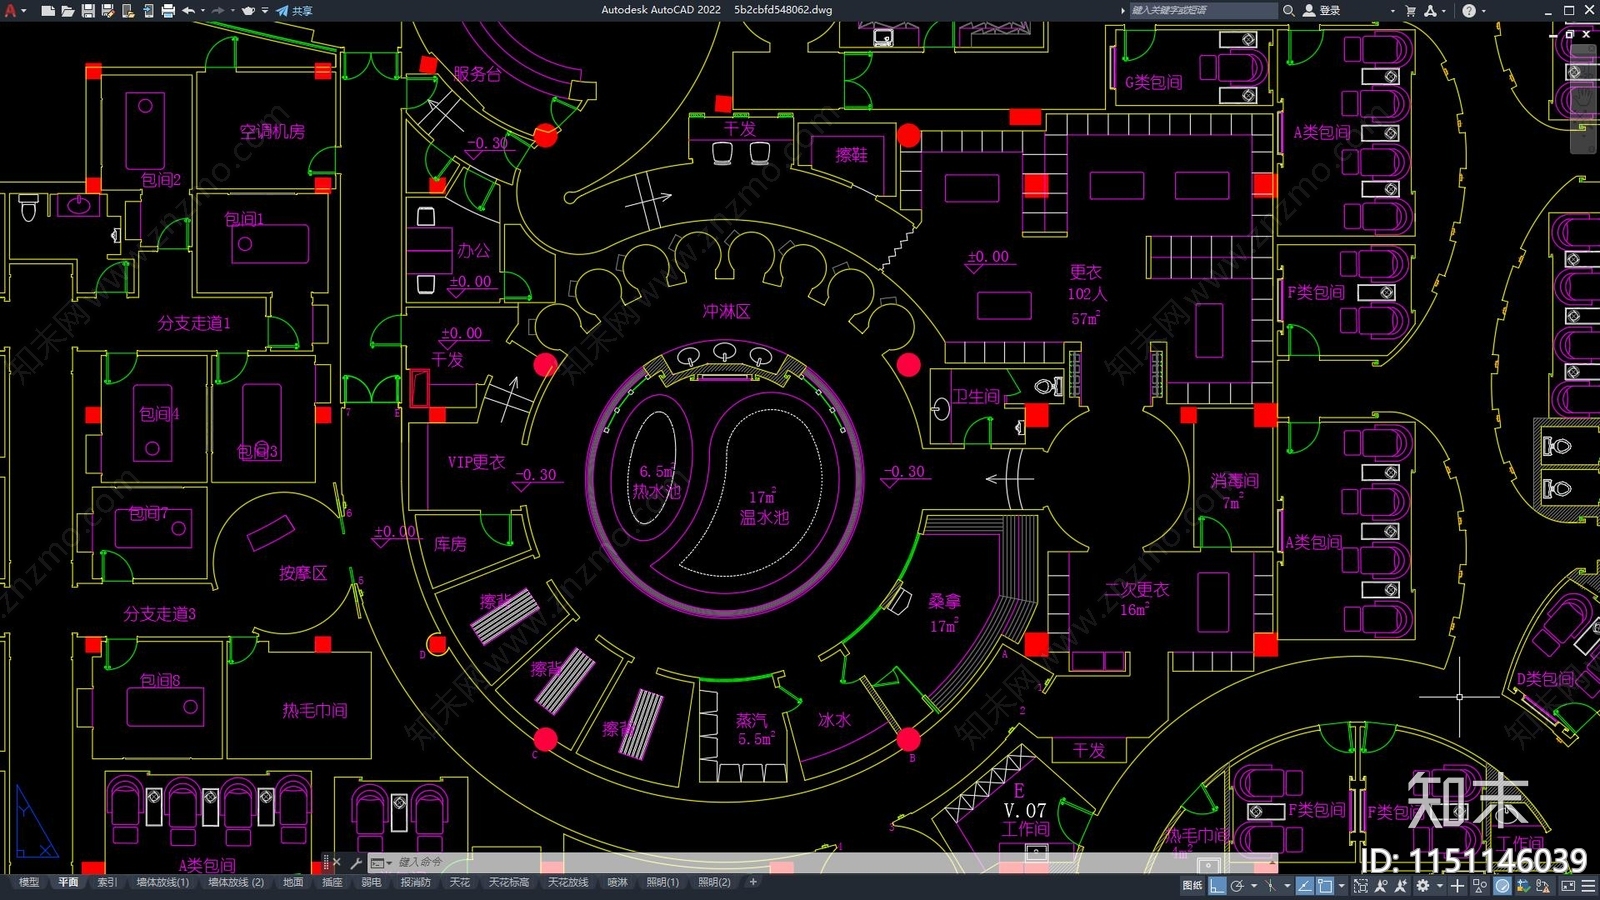Click the Undo arrow icon
Viewport: 1600px width, 900px height.
188,11
